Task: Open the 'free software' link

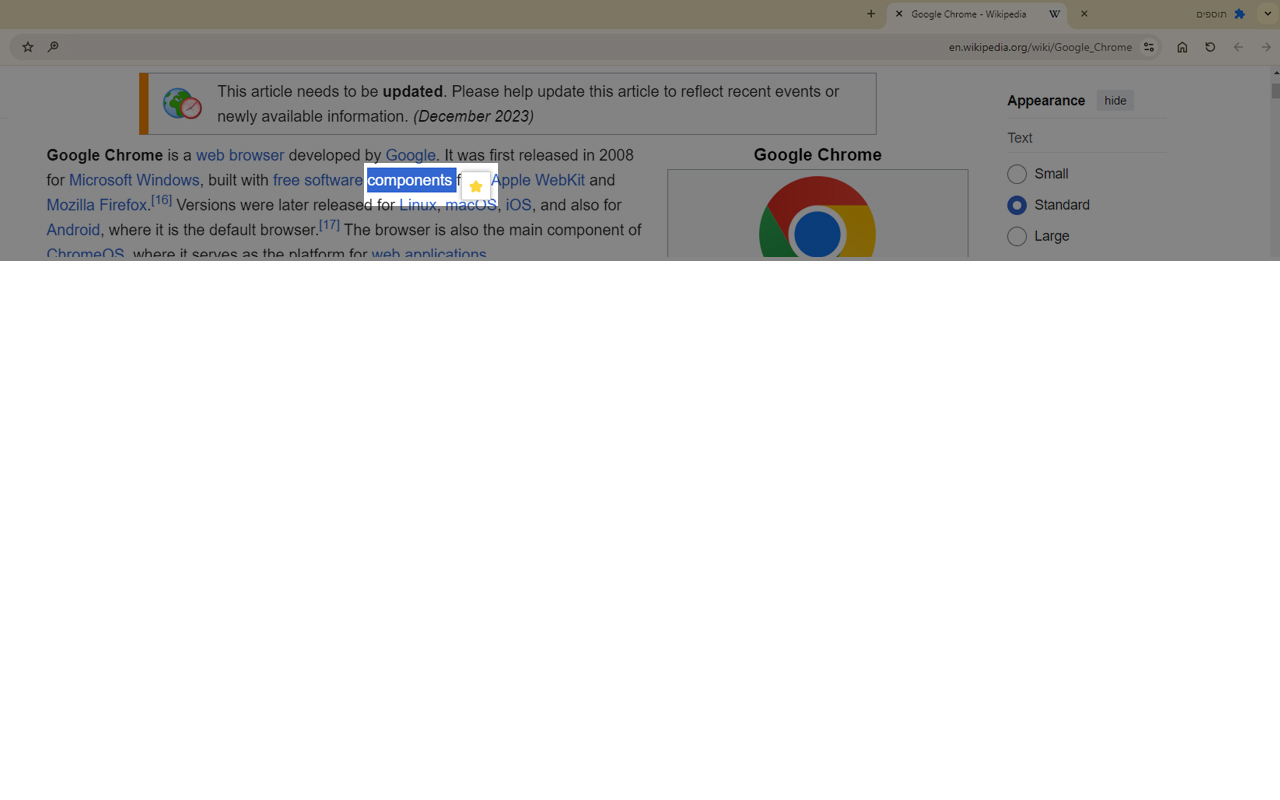Action: [x=318, y=180]
